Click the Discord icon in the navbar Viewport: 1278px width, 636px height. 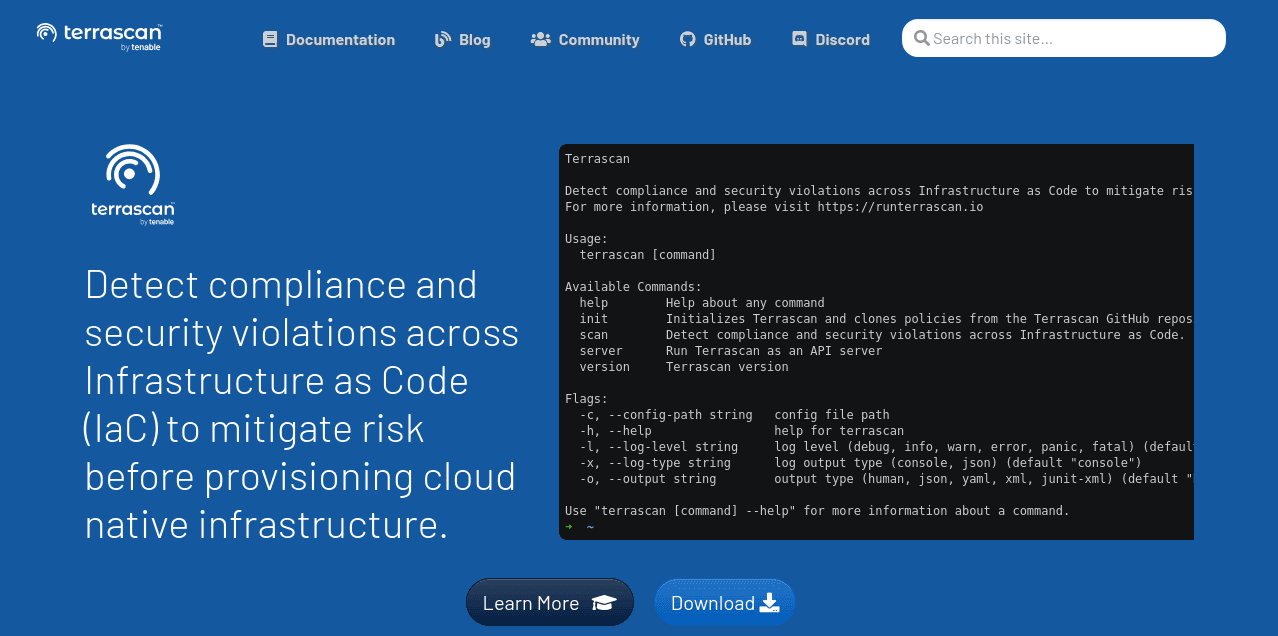[x=800, y=39]
